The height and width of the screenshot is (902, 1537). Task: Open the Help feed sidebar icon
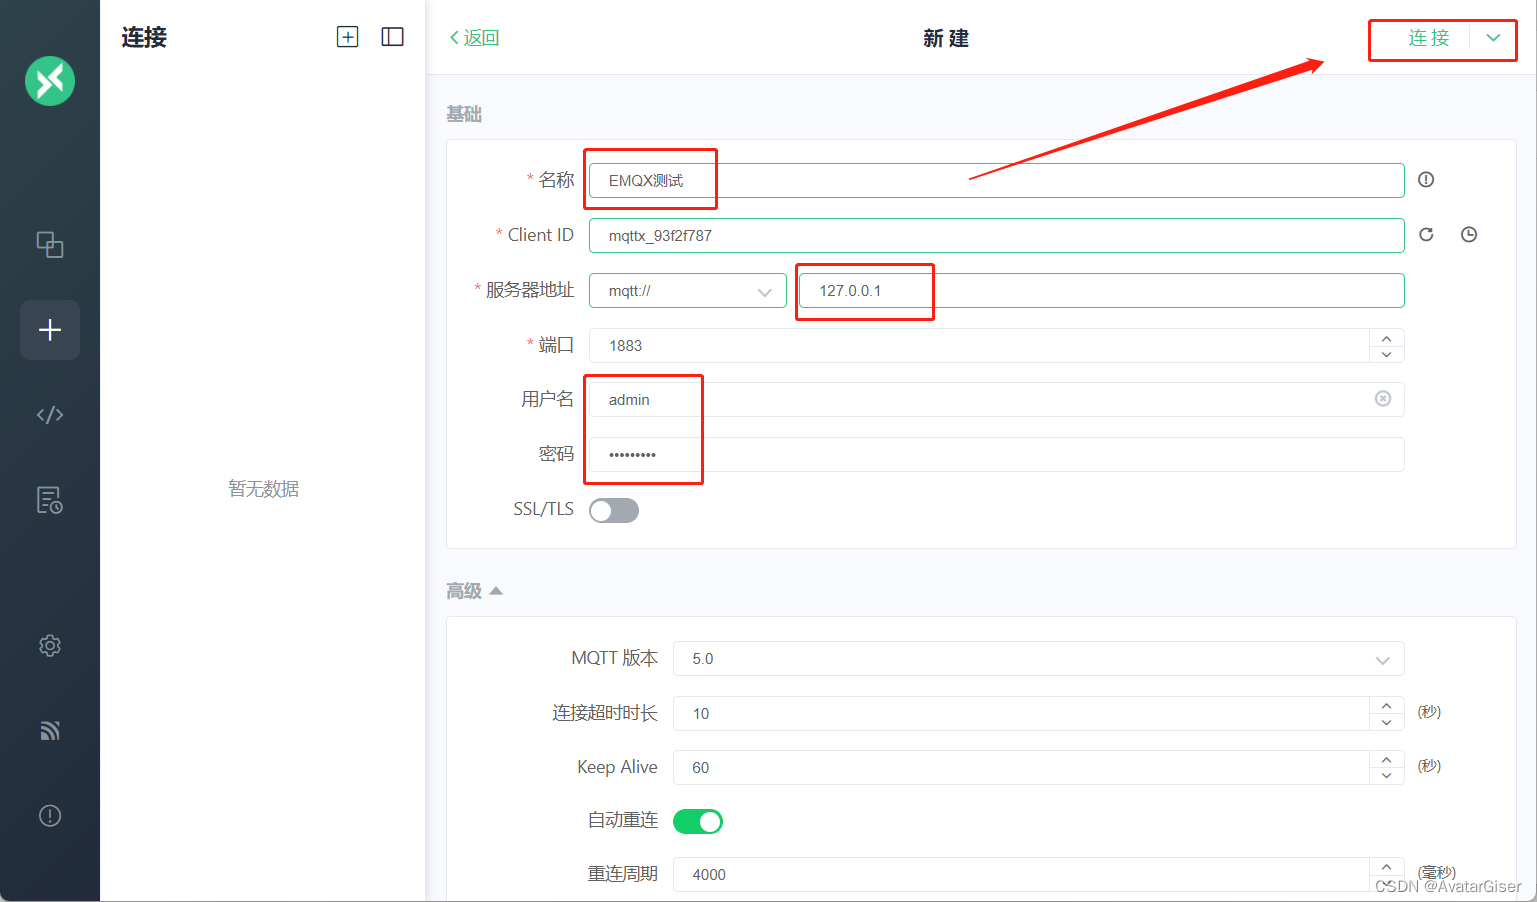coord(50,731)
